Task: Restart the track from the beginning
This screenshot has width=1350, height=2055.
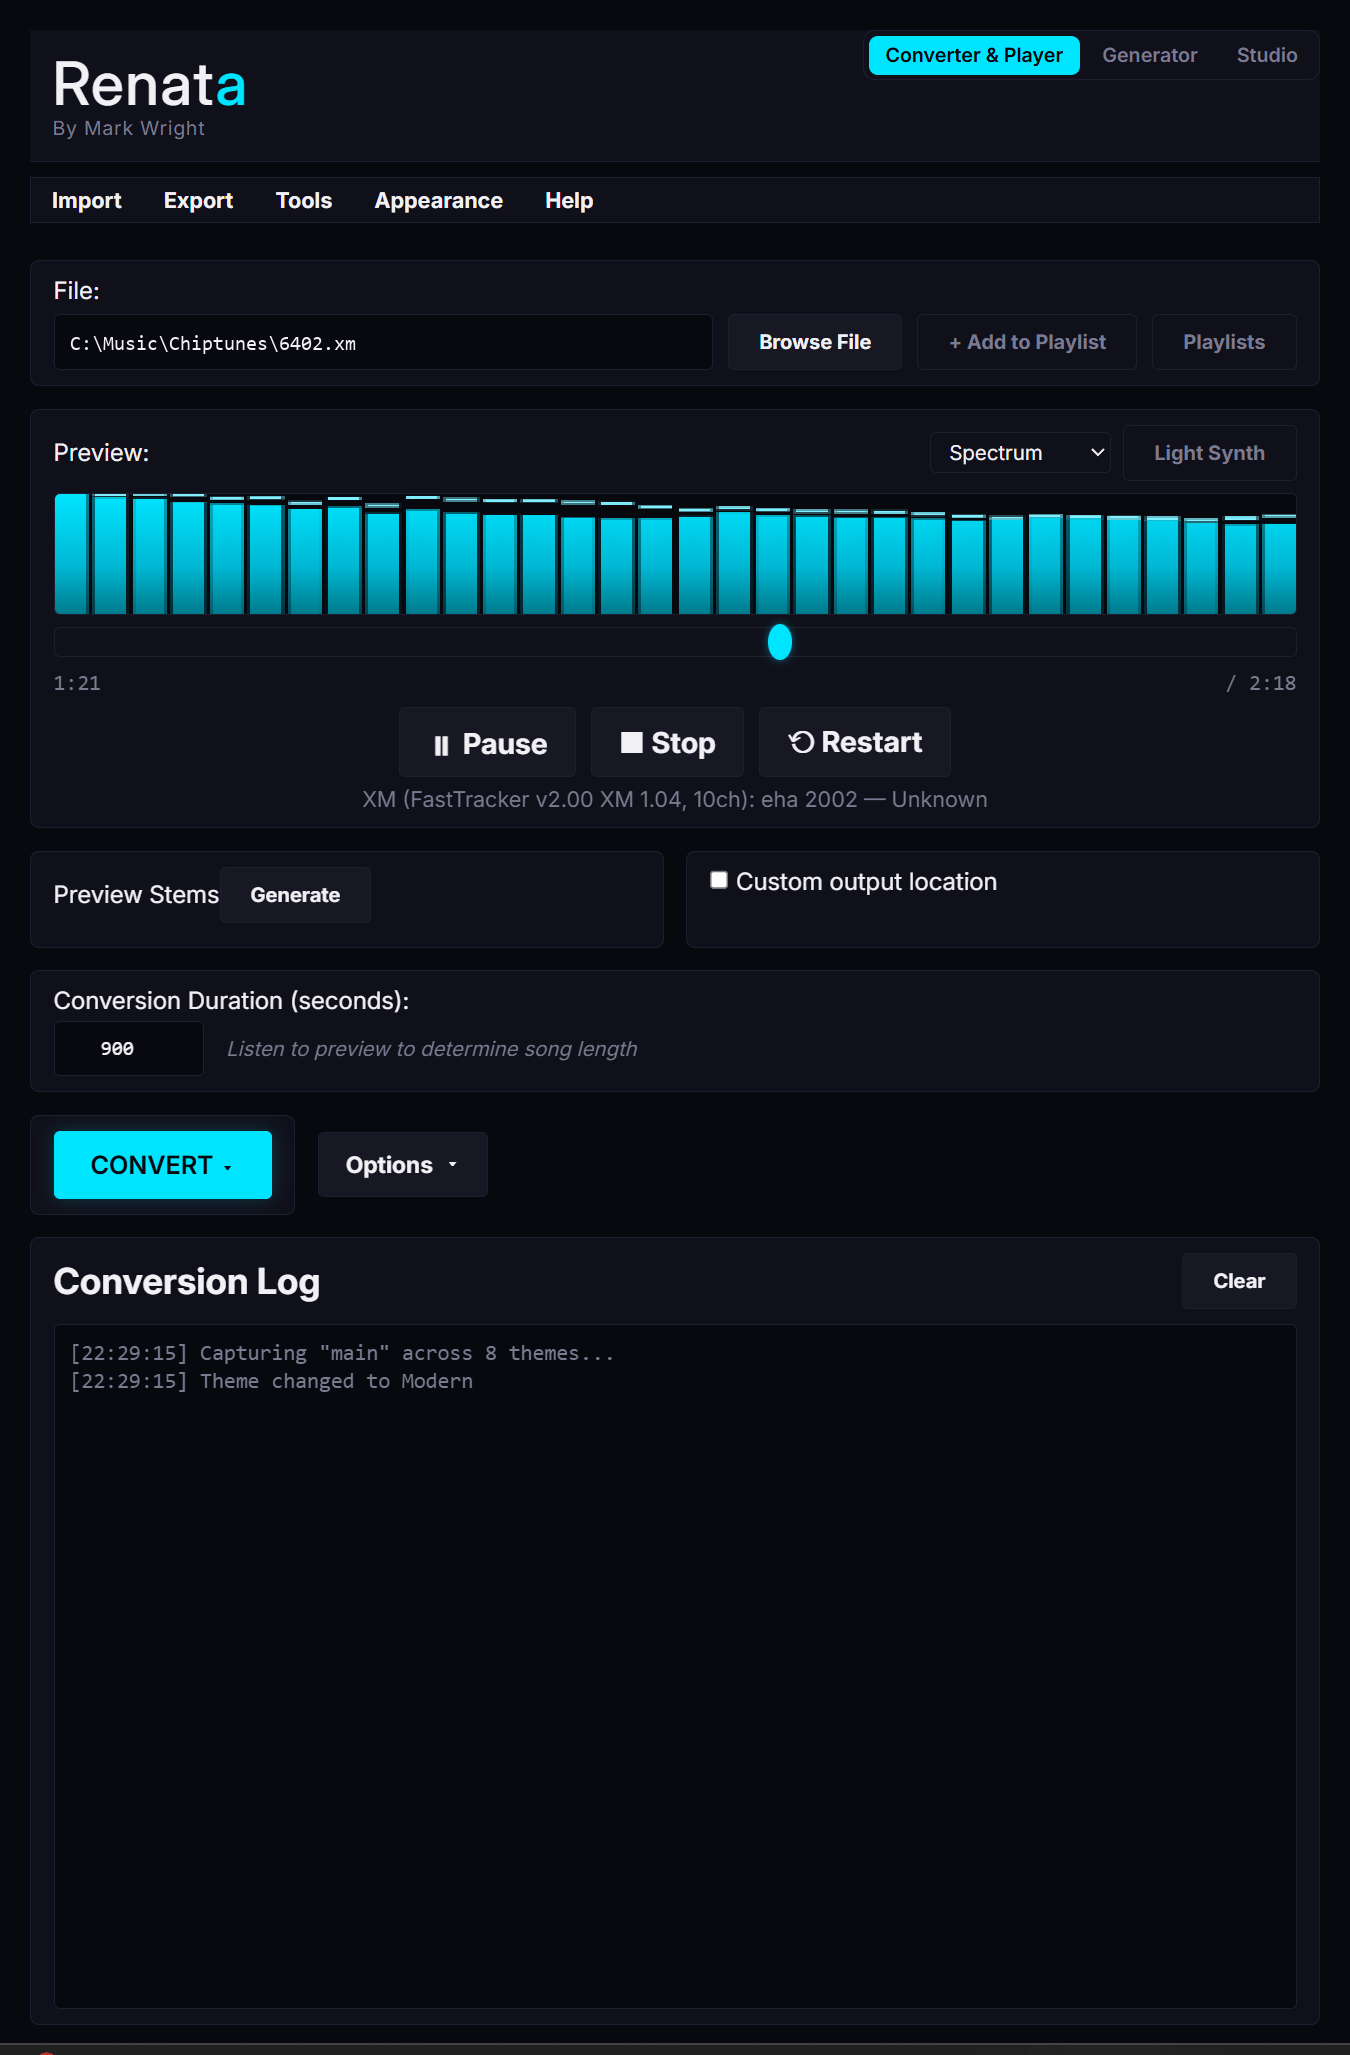Action: tap(855, 743)
